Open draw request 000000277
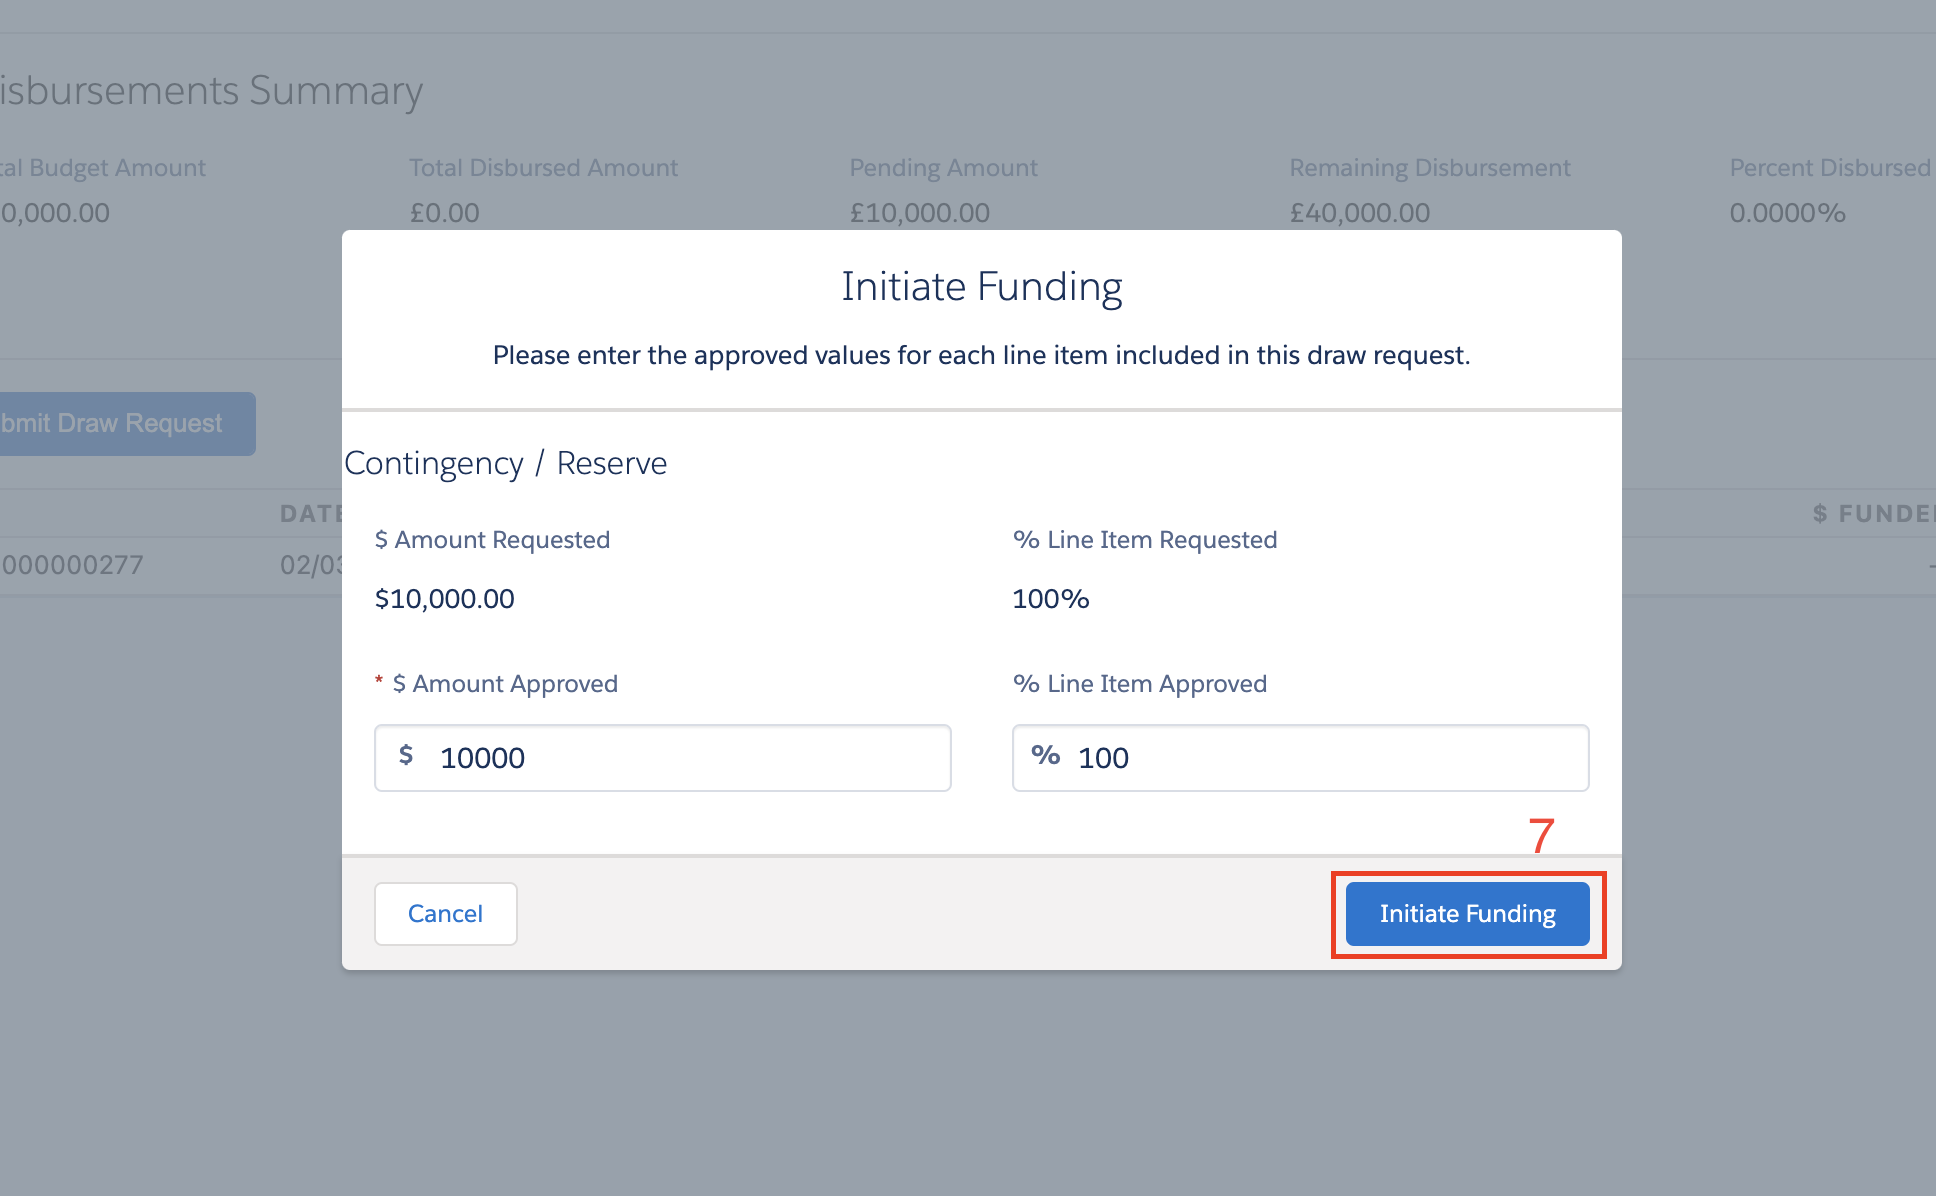This screenshot has width=1936, height=1196. pyautogui.click(x=72, y=564)
